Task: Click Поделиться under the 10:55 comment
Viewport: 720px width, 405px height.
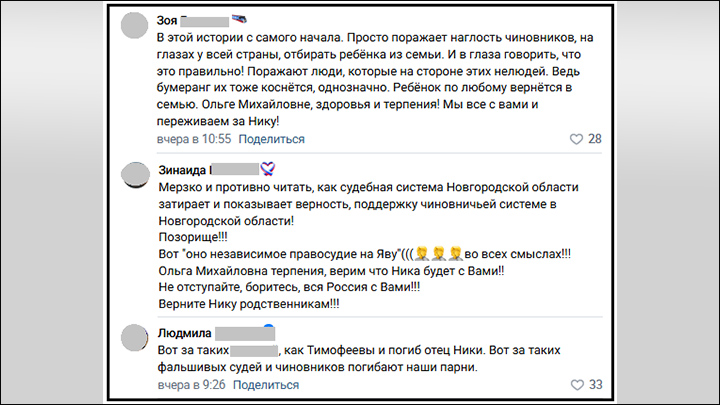Action: click(271, 139)
